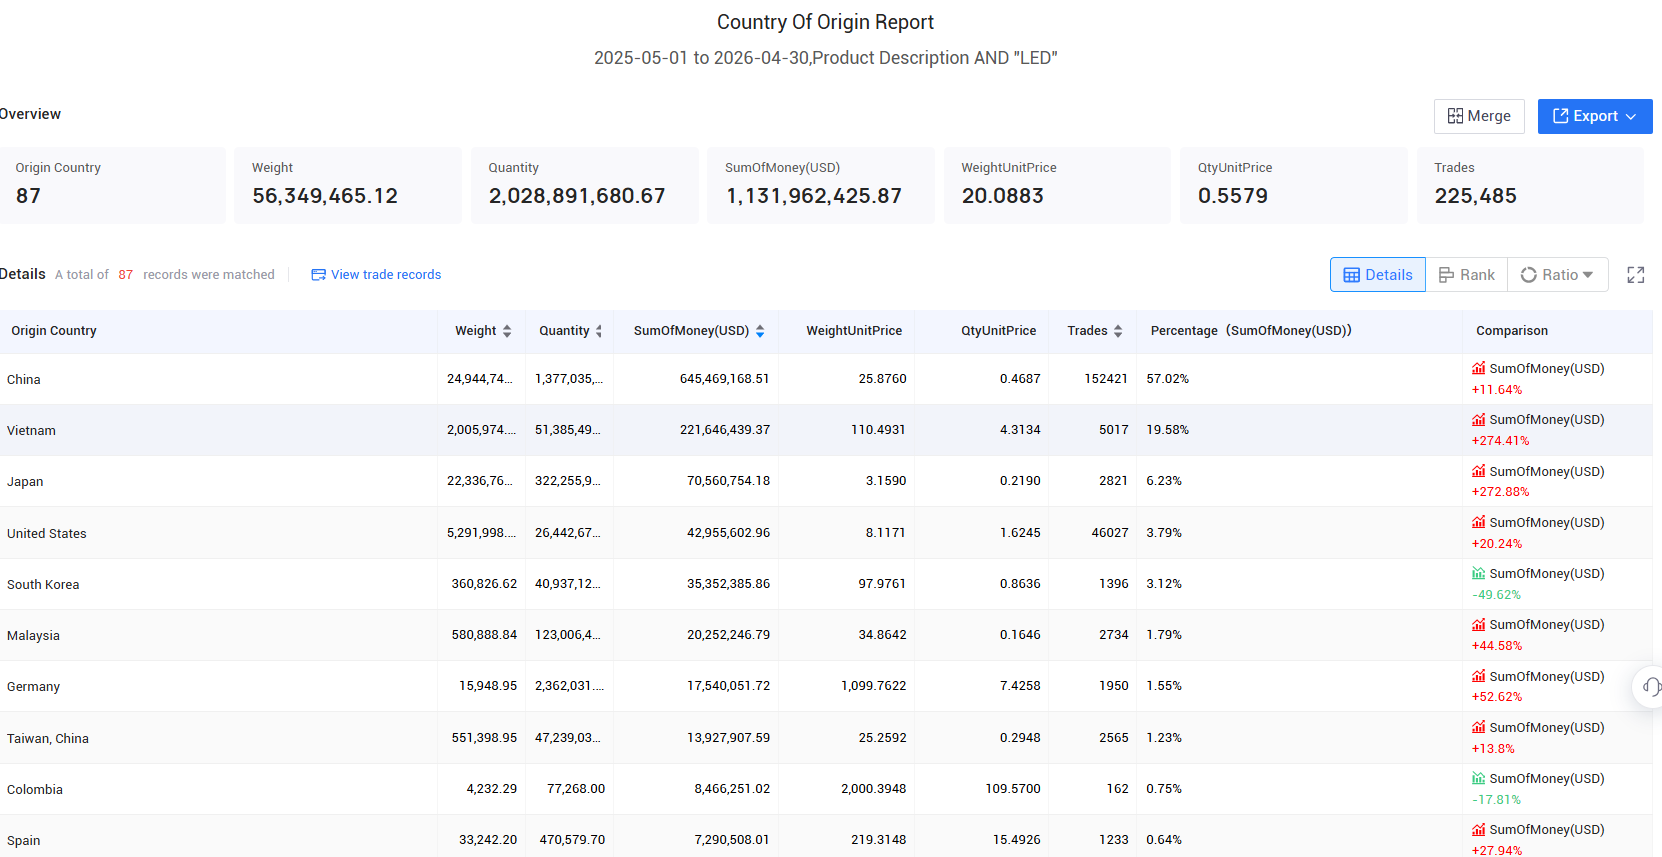Click the Quantity 2,028,891,680.67 value
1662x857 pixels.
[577, 196]
